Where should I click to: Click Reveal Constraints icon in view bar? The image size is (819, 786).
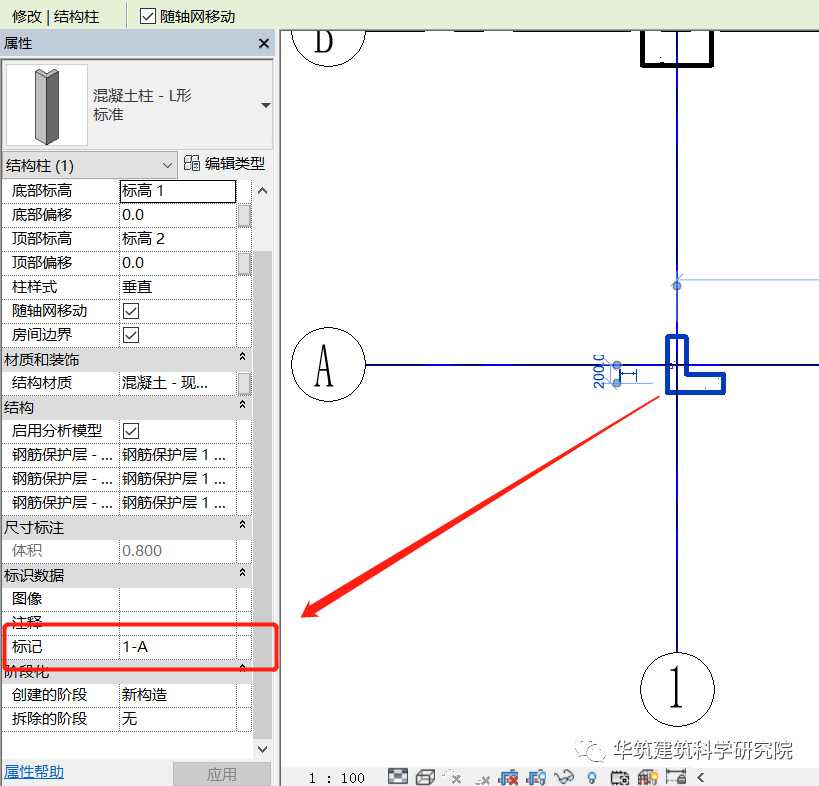pyautogui.click(x=675, y=777)
